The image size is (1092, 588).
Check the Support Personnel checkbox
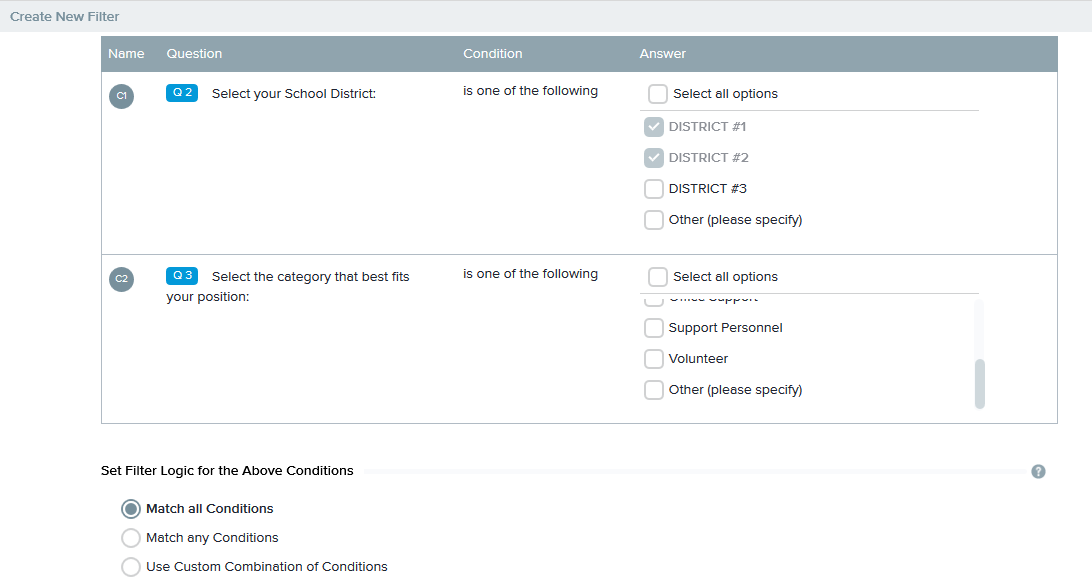[x=654, y=328]
